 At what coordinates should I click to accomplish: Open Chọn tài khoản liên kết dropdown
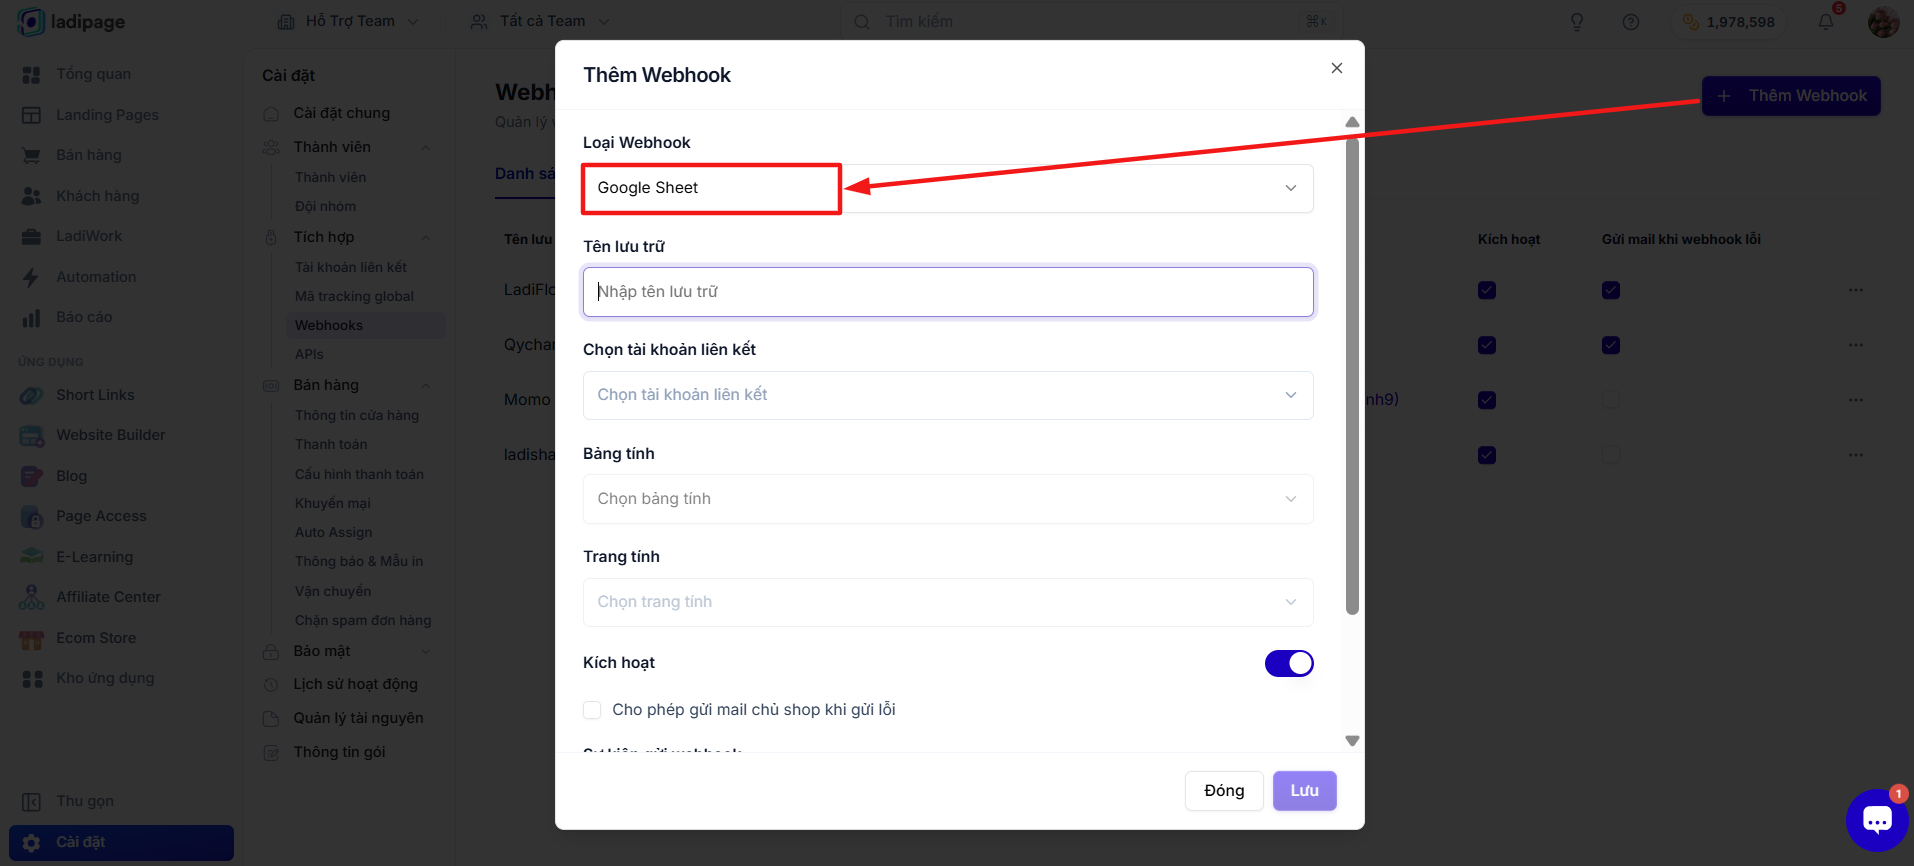[x=948, y=395]
